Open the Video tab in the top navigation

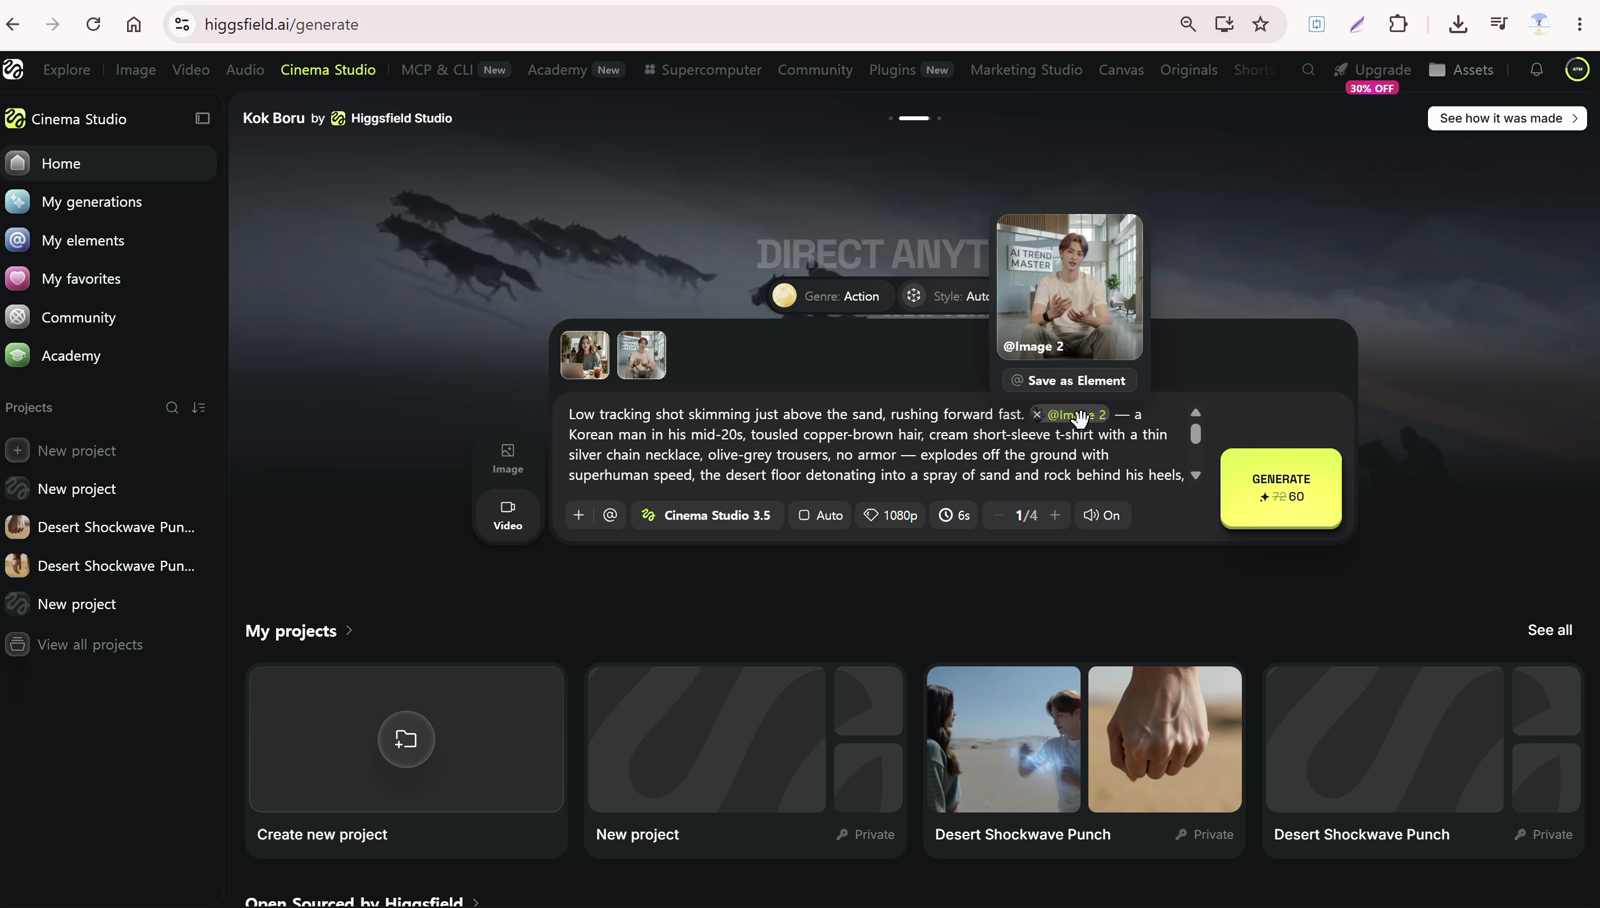(191, 70)
